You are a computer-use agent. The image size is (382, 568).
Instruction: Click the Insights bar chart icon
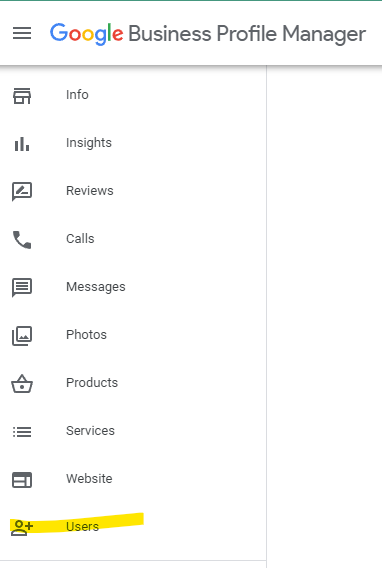pyautogui.click(x=22, y=144)
